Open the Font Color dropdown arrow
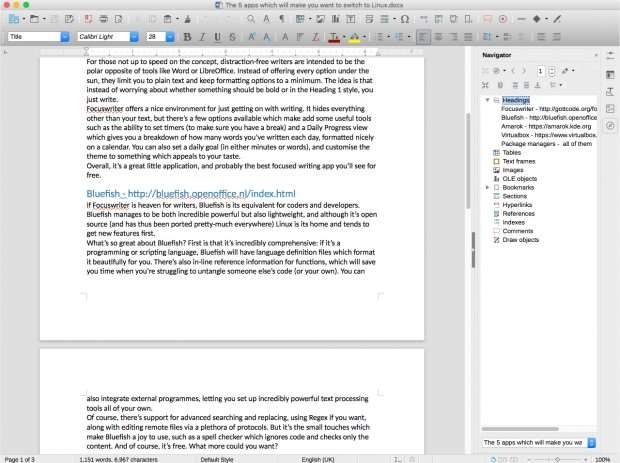Screen dimensions: 620x463 click(344, 37)
